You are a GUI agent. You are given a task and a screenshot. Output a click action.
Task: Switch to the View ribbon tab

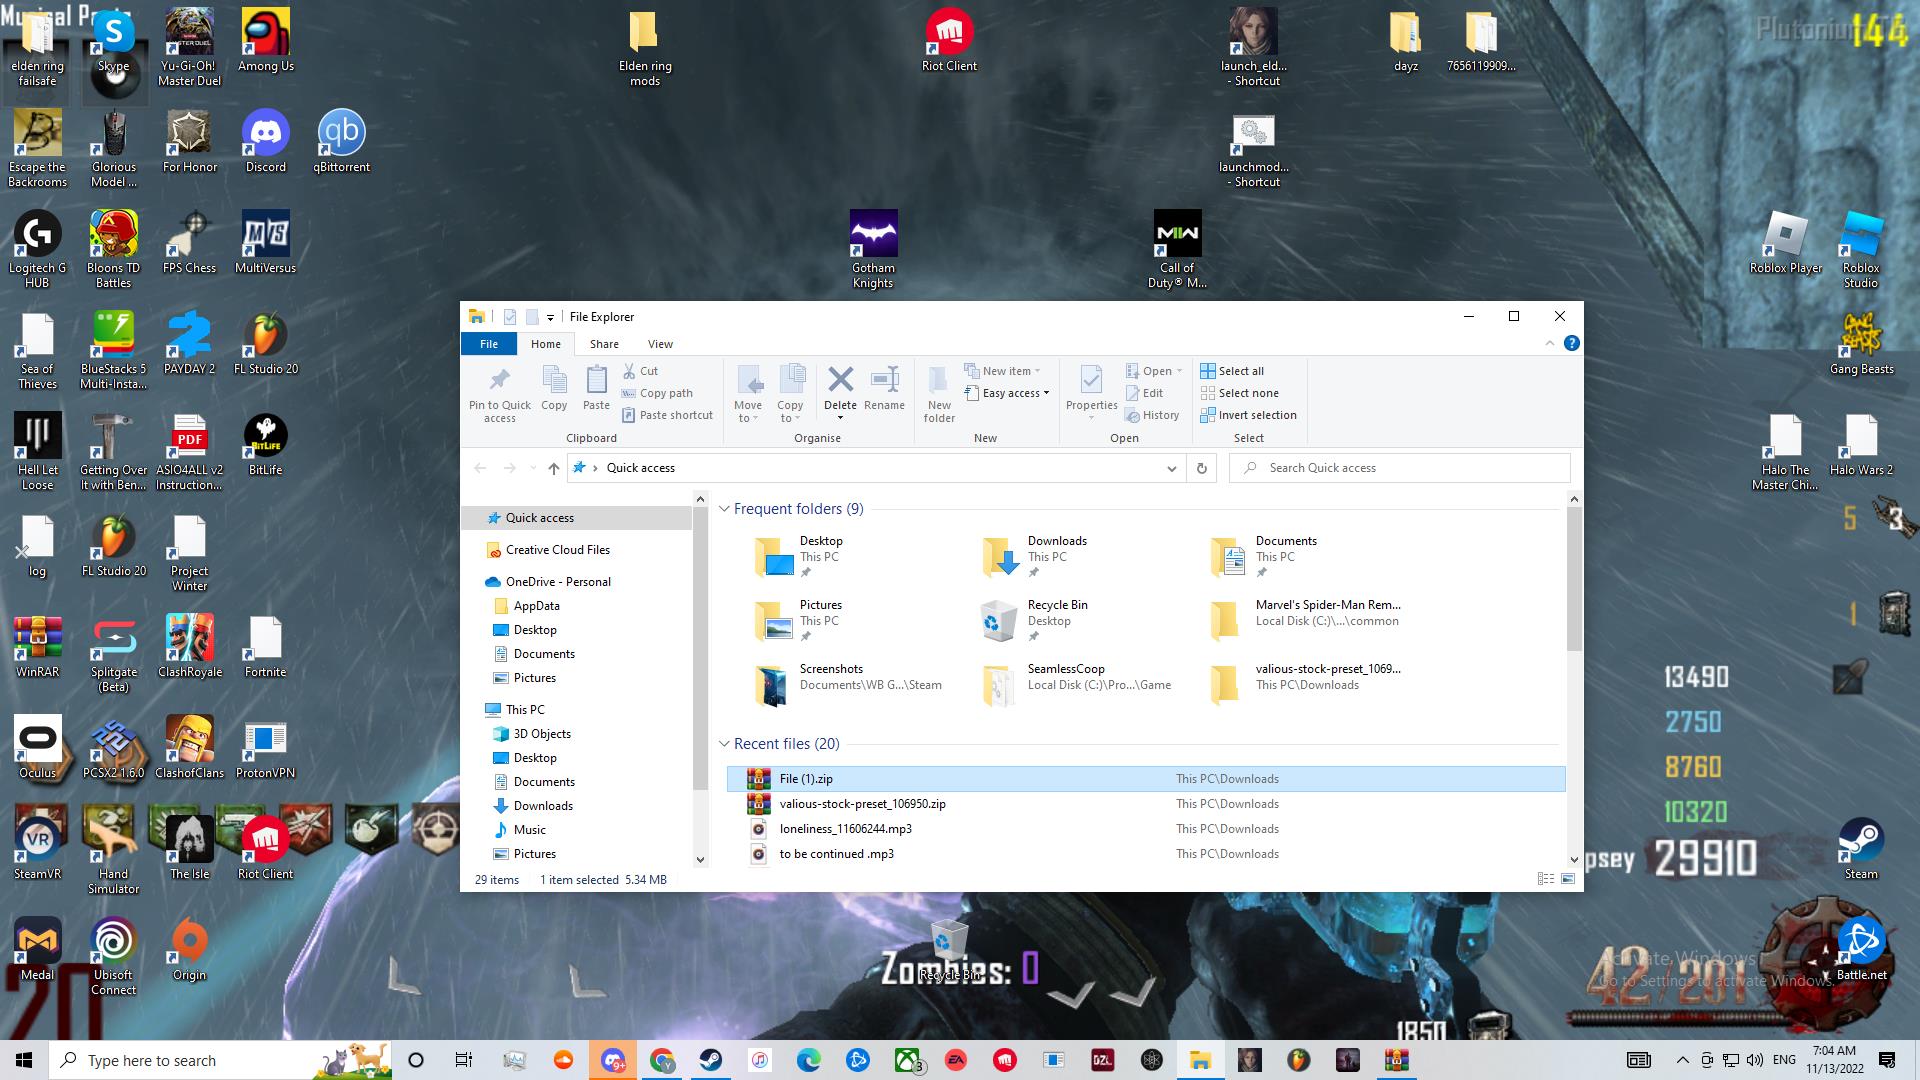(660, 343)
